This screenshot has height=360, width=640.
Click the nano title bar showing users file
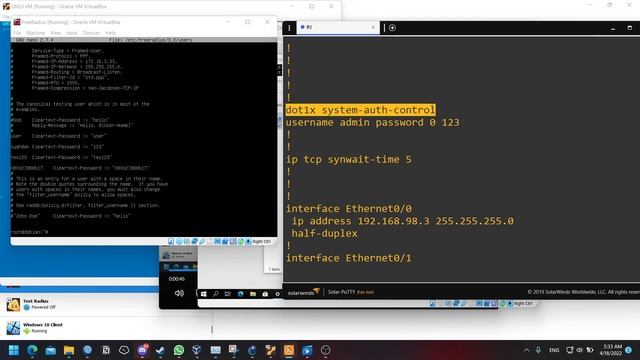[144, 40]
